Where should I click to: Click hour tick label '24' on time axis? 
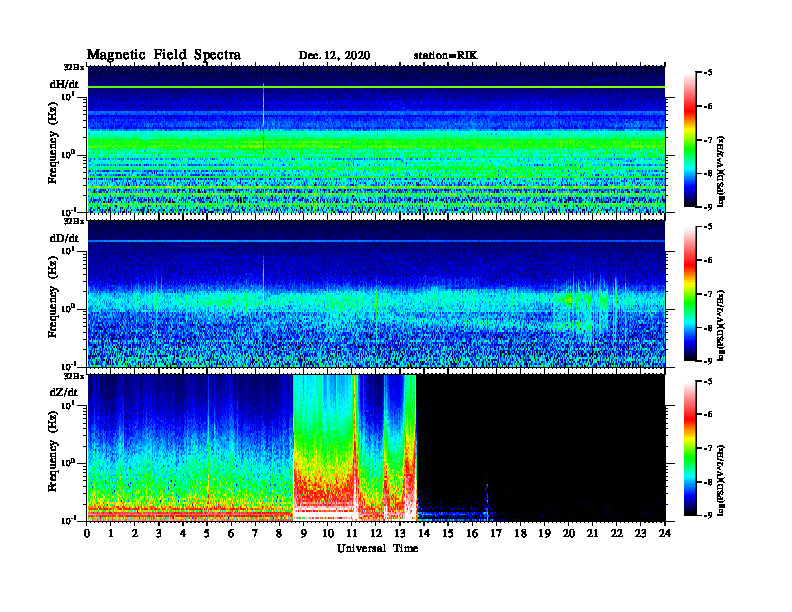pos(665,533)
